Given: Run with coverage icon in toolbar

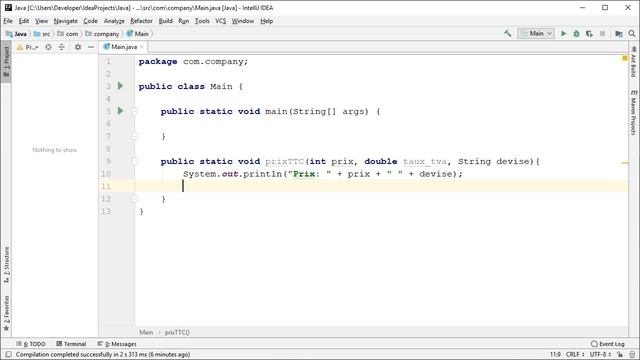Looking at the screenshot, I should 589,33.
